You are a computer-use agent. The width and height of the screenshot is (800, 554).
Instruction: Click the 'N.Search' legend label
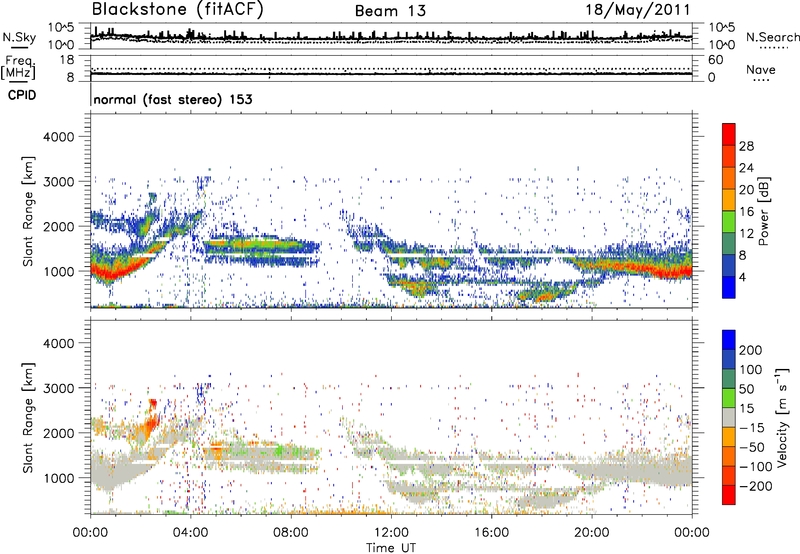(772, 37)
